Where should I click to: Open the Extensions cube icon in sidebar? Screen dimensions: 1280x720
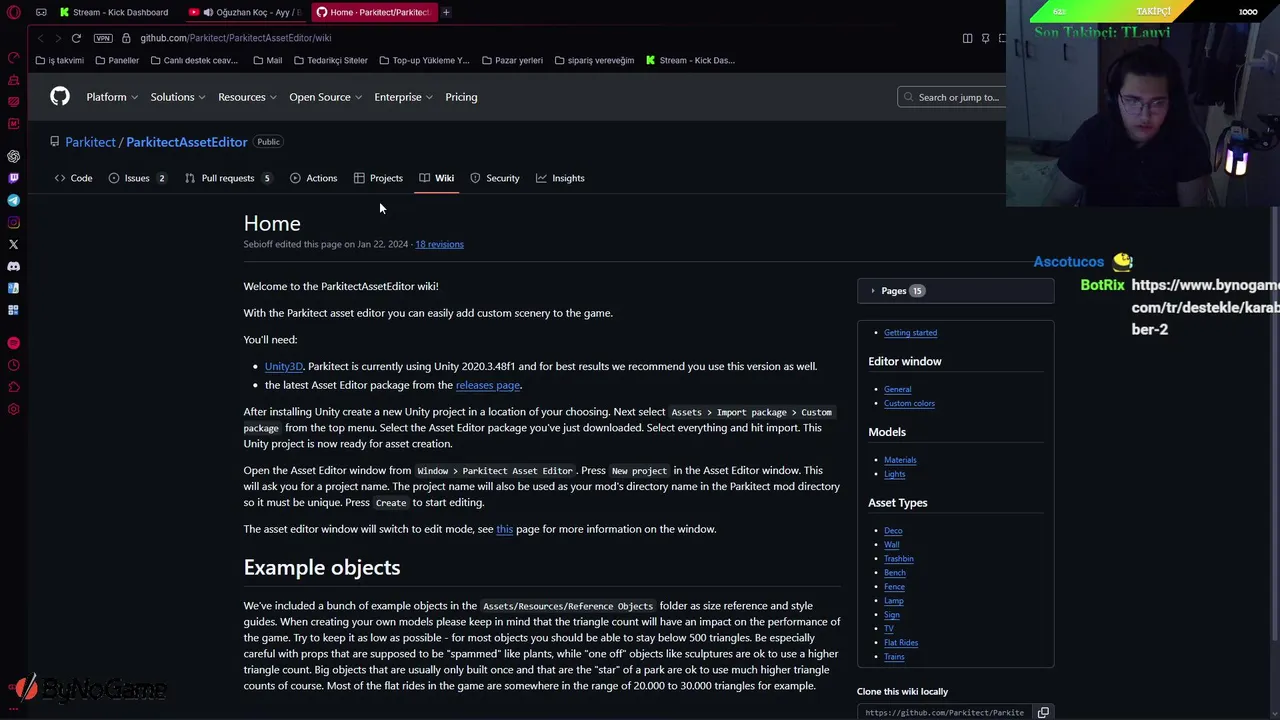(x=13, y=387)
